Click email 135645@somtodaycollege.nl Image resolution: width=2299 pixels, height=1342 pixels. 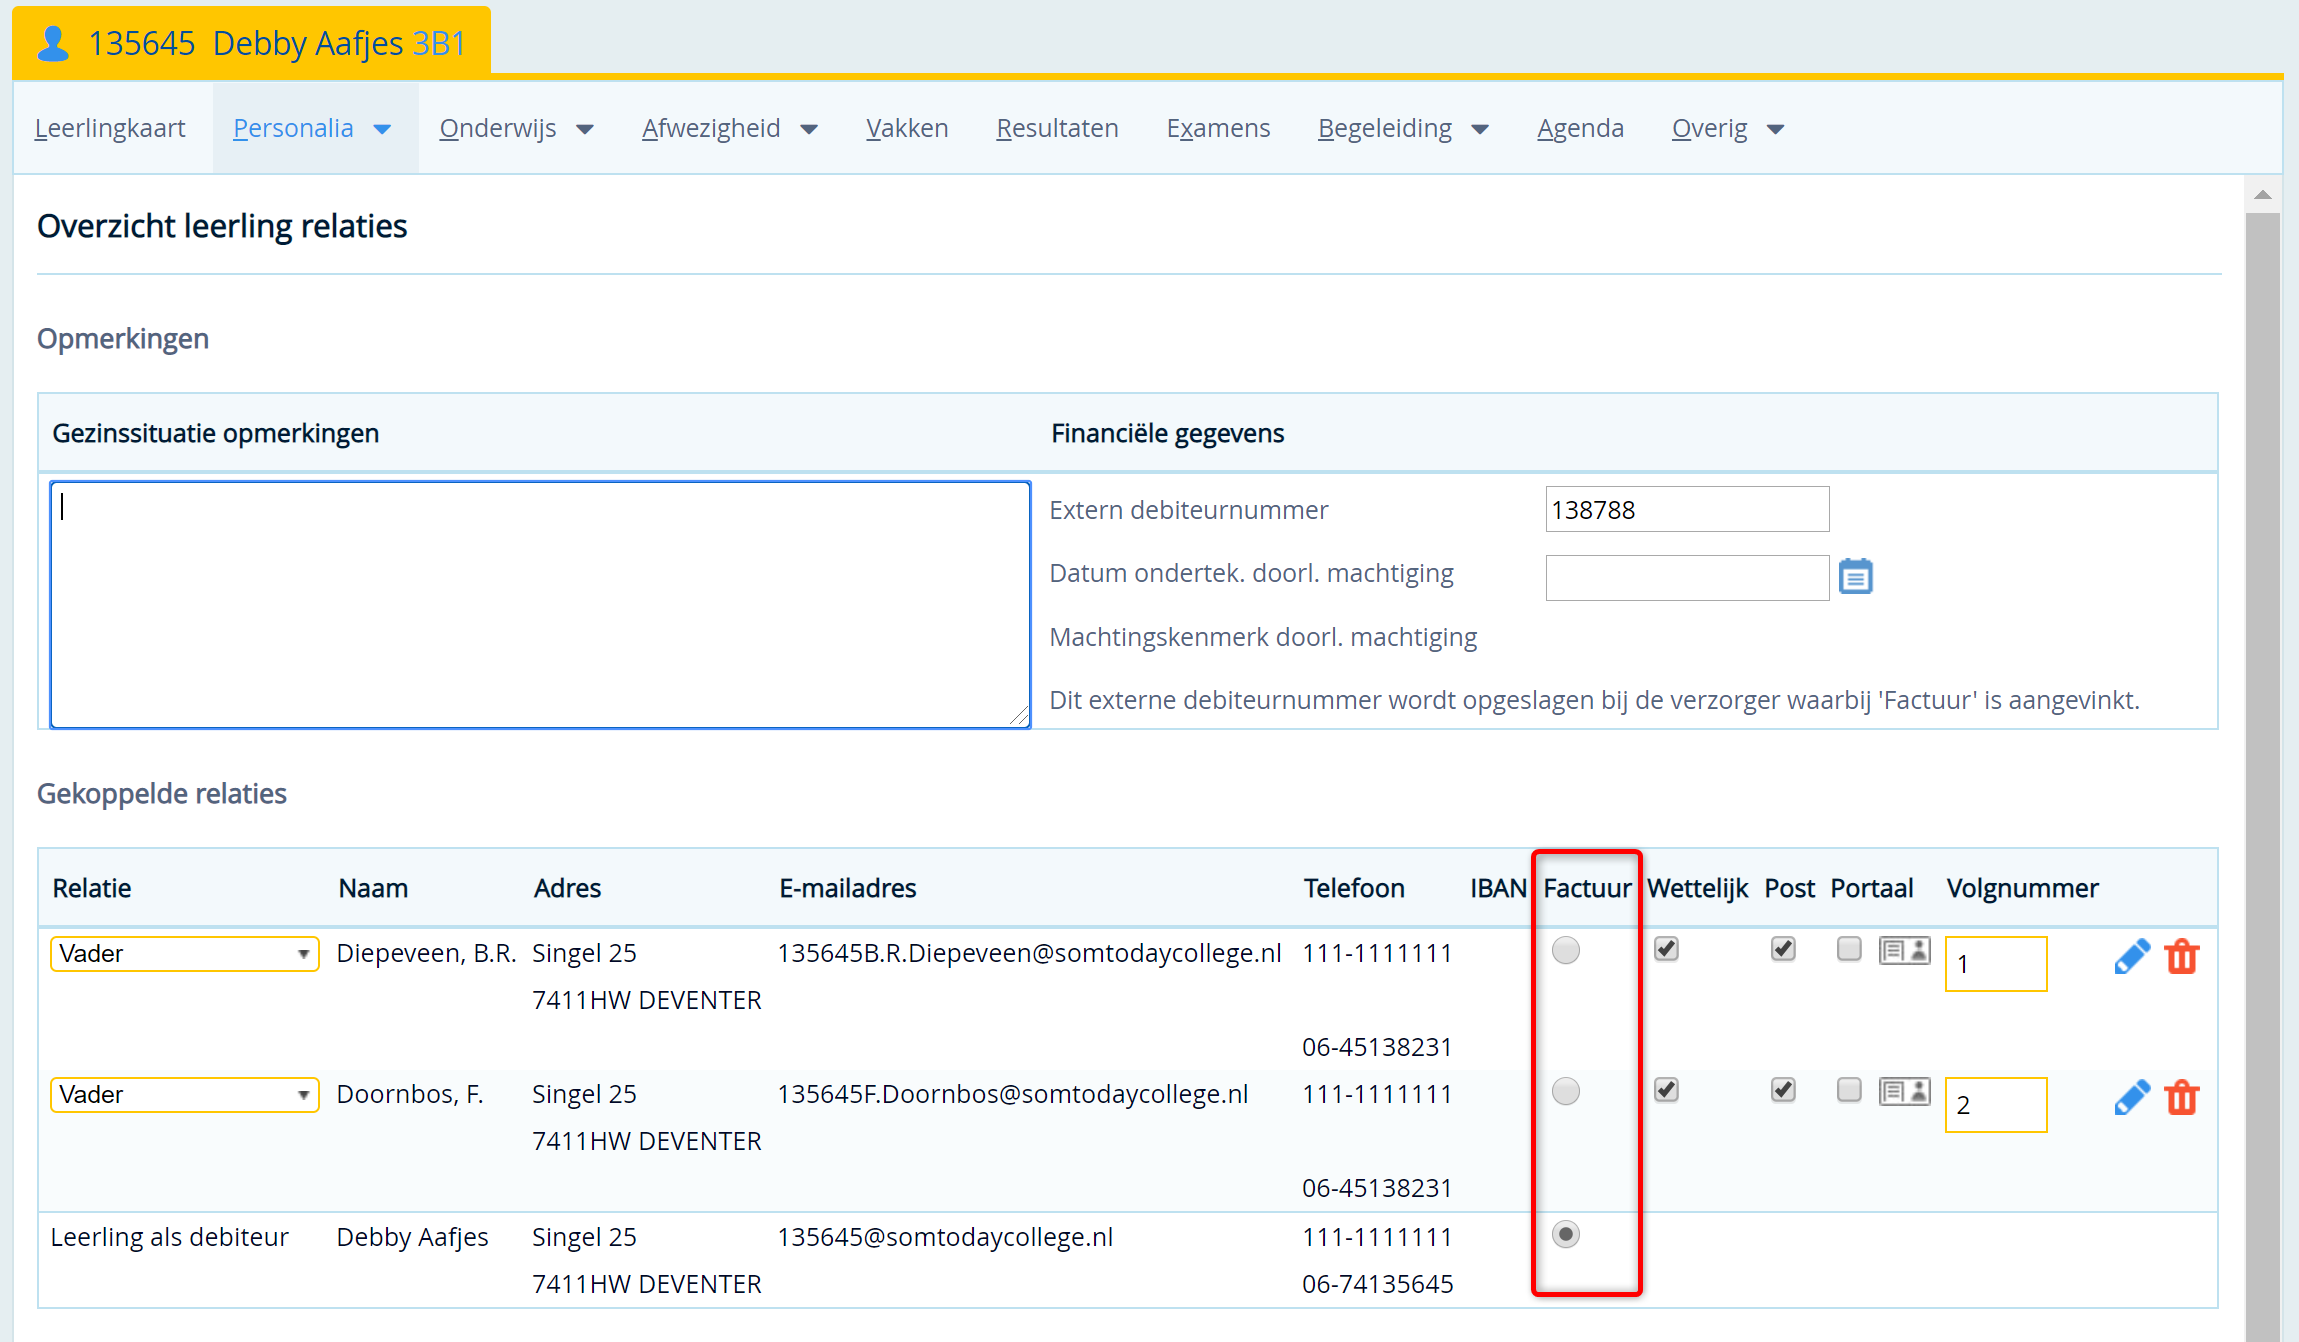[945, 1237]
